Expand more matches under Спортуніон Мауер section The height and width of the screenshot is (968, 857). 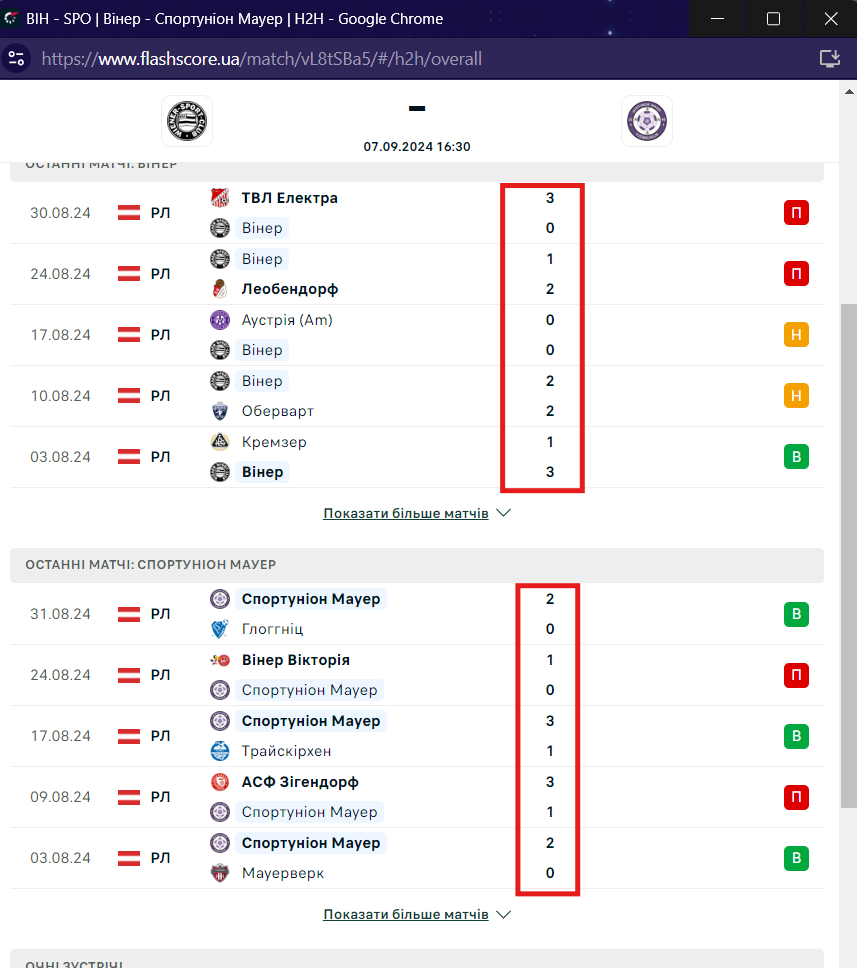tap(406, 914)
